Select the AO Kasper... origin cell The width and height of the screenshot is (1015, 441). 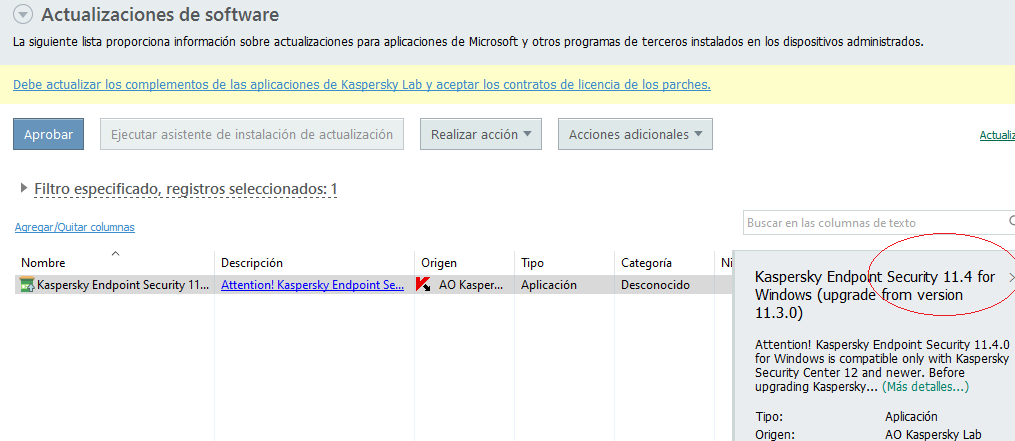(x=469, y=284)
